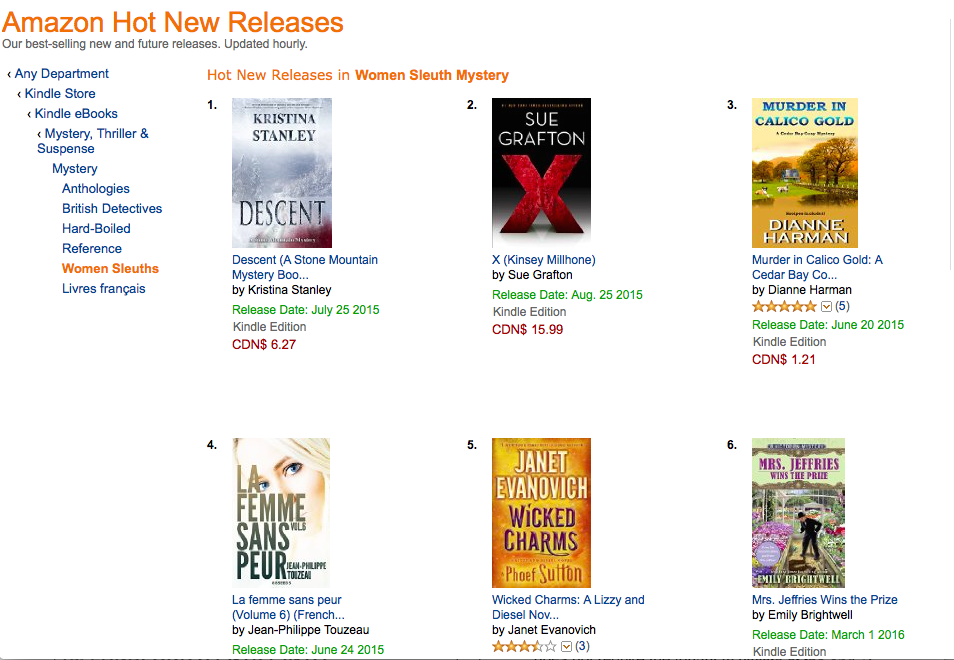The height and width of the screenshot is (660, 954).
Task: Navigate up to Kindle Store category
Action: [x=60, y=94]
